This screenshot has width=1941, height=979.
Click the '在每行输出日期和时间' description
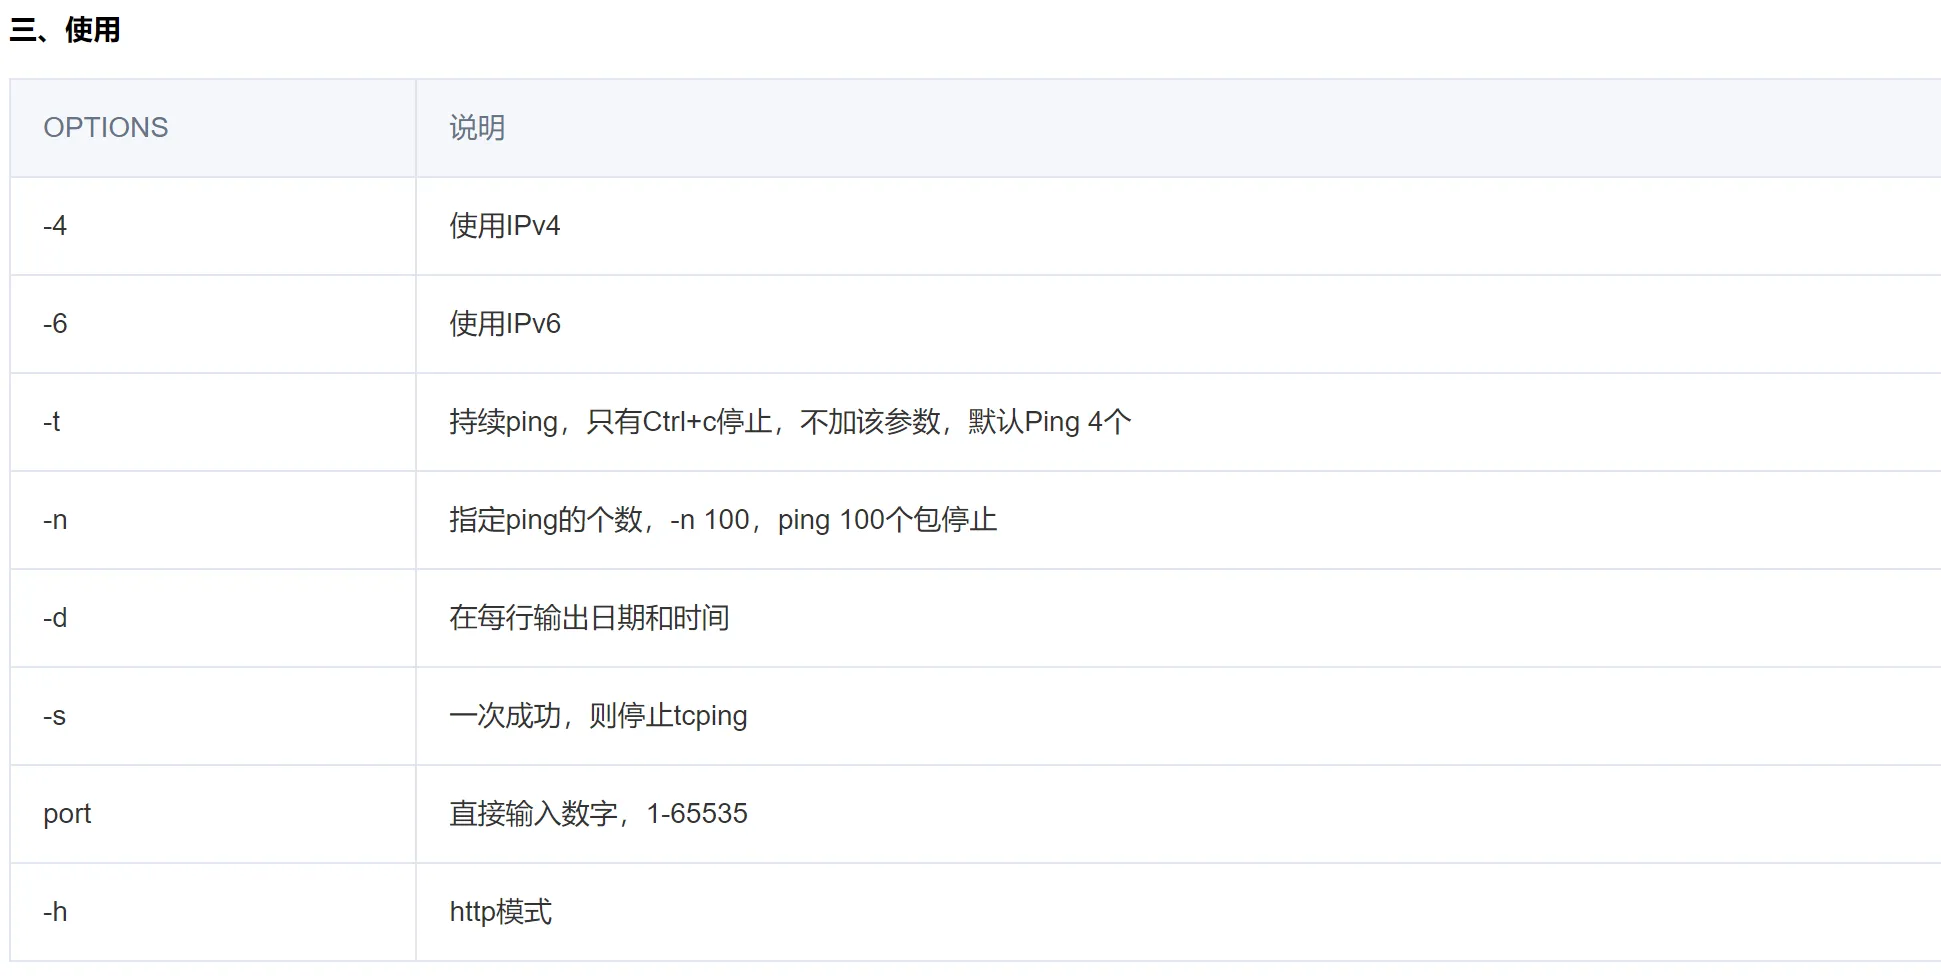589,618
